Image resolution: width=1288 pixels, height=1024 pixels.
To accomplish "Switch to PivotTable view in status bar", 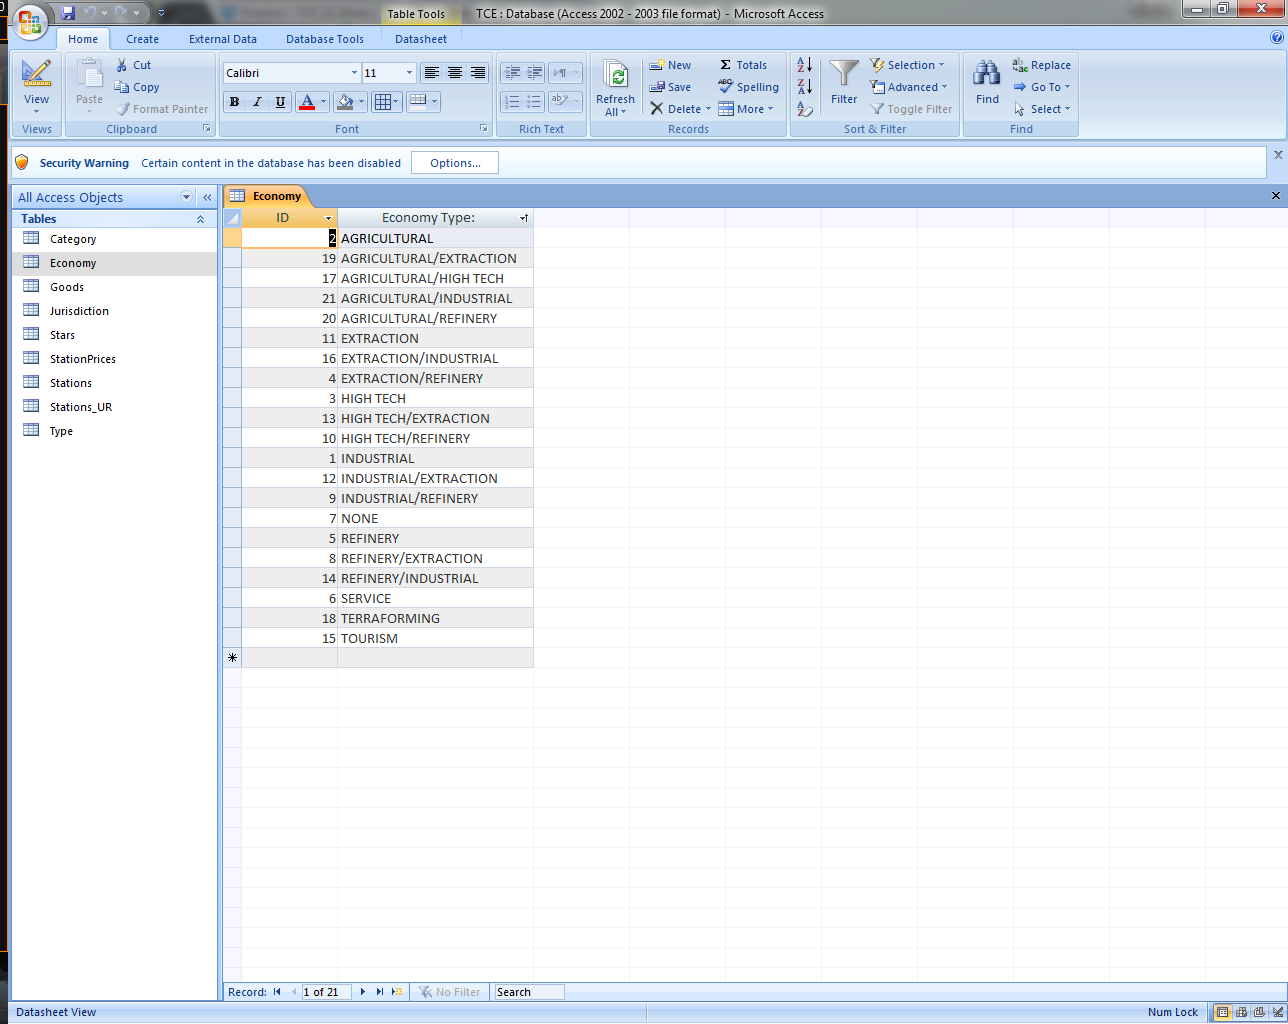I will tap(1241, 1012).
